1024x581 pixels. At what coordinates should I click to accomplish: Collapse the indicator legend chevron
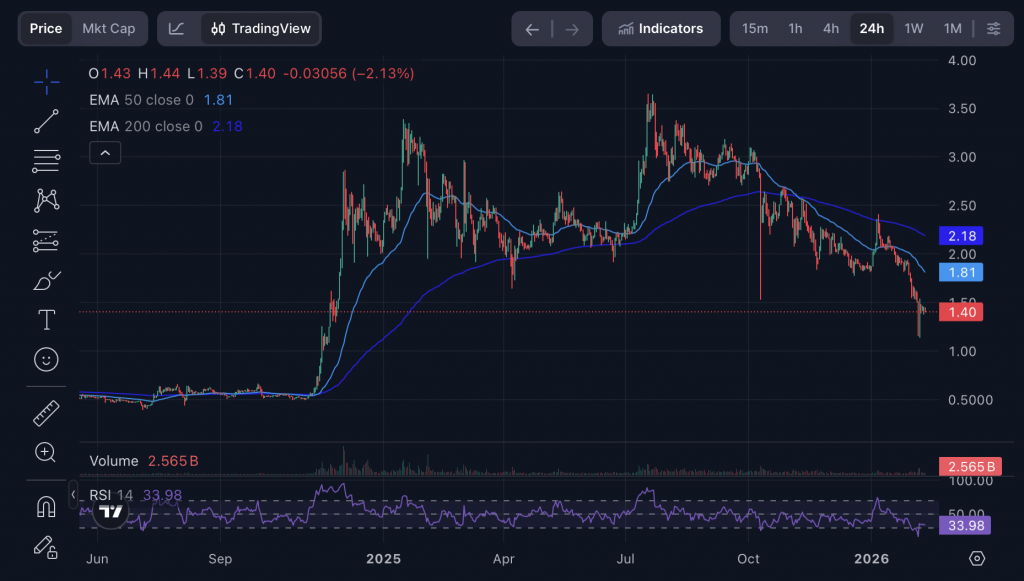click(x=105, y=153)
